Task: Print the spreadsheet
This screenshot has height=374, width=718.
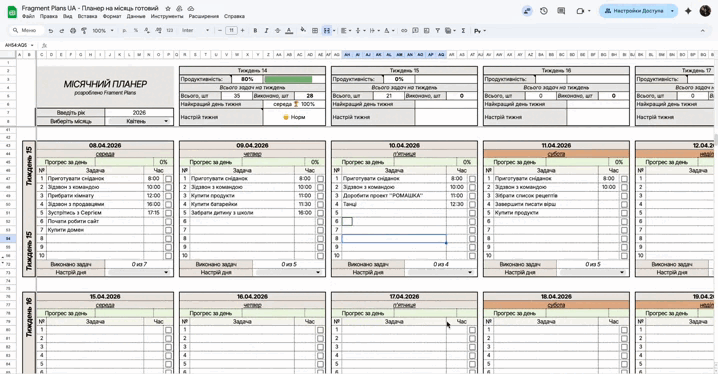Action: click(73, 31)
